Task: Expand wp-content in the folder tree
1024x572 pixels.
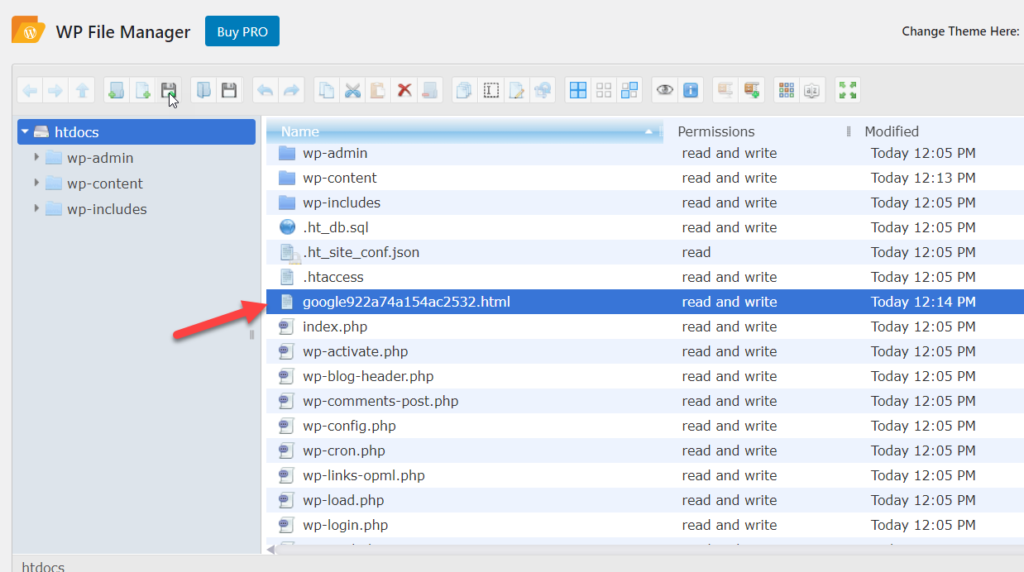Action: [x=37, y=183]
